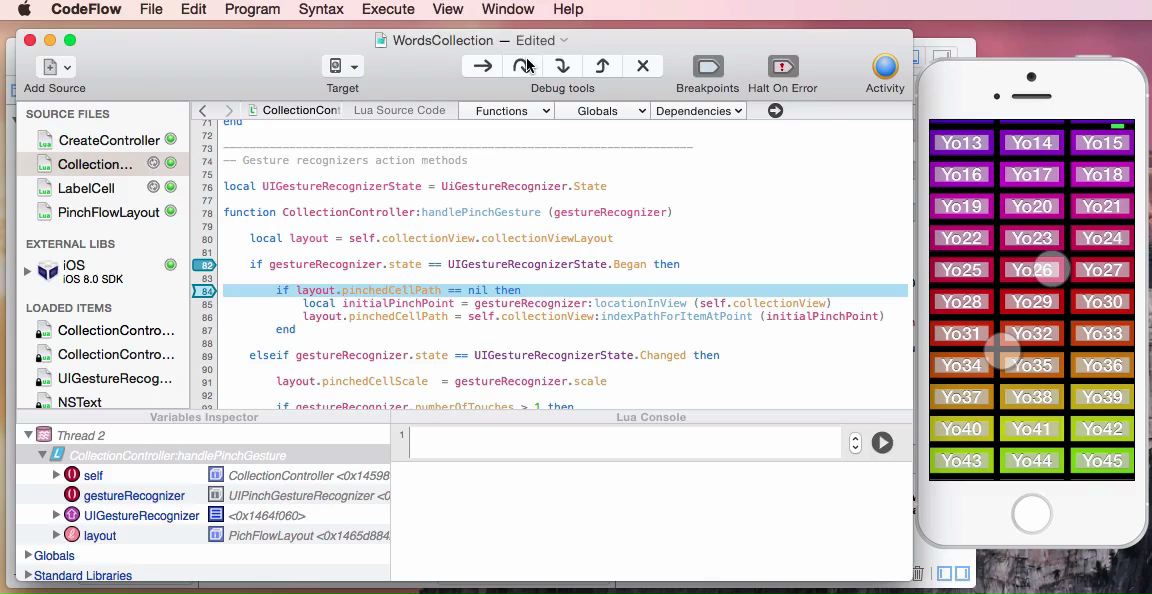The height and width of the screenshot is (594, 1152).
Task: Tap the Yo45 cell in simulator
Action: pyautogui.click(x=1102, y=461)
